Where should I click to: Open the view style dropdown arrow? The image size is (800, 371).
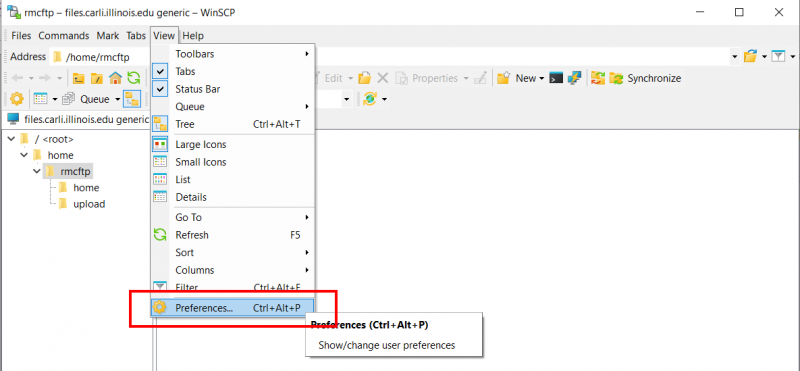click(x=54, y=100)
